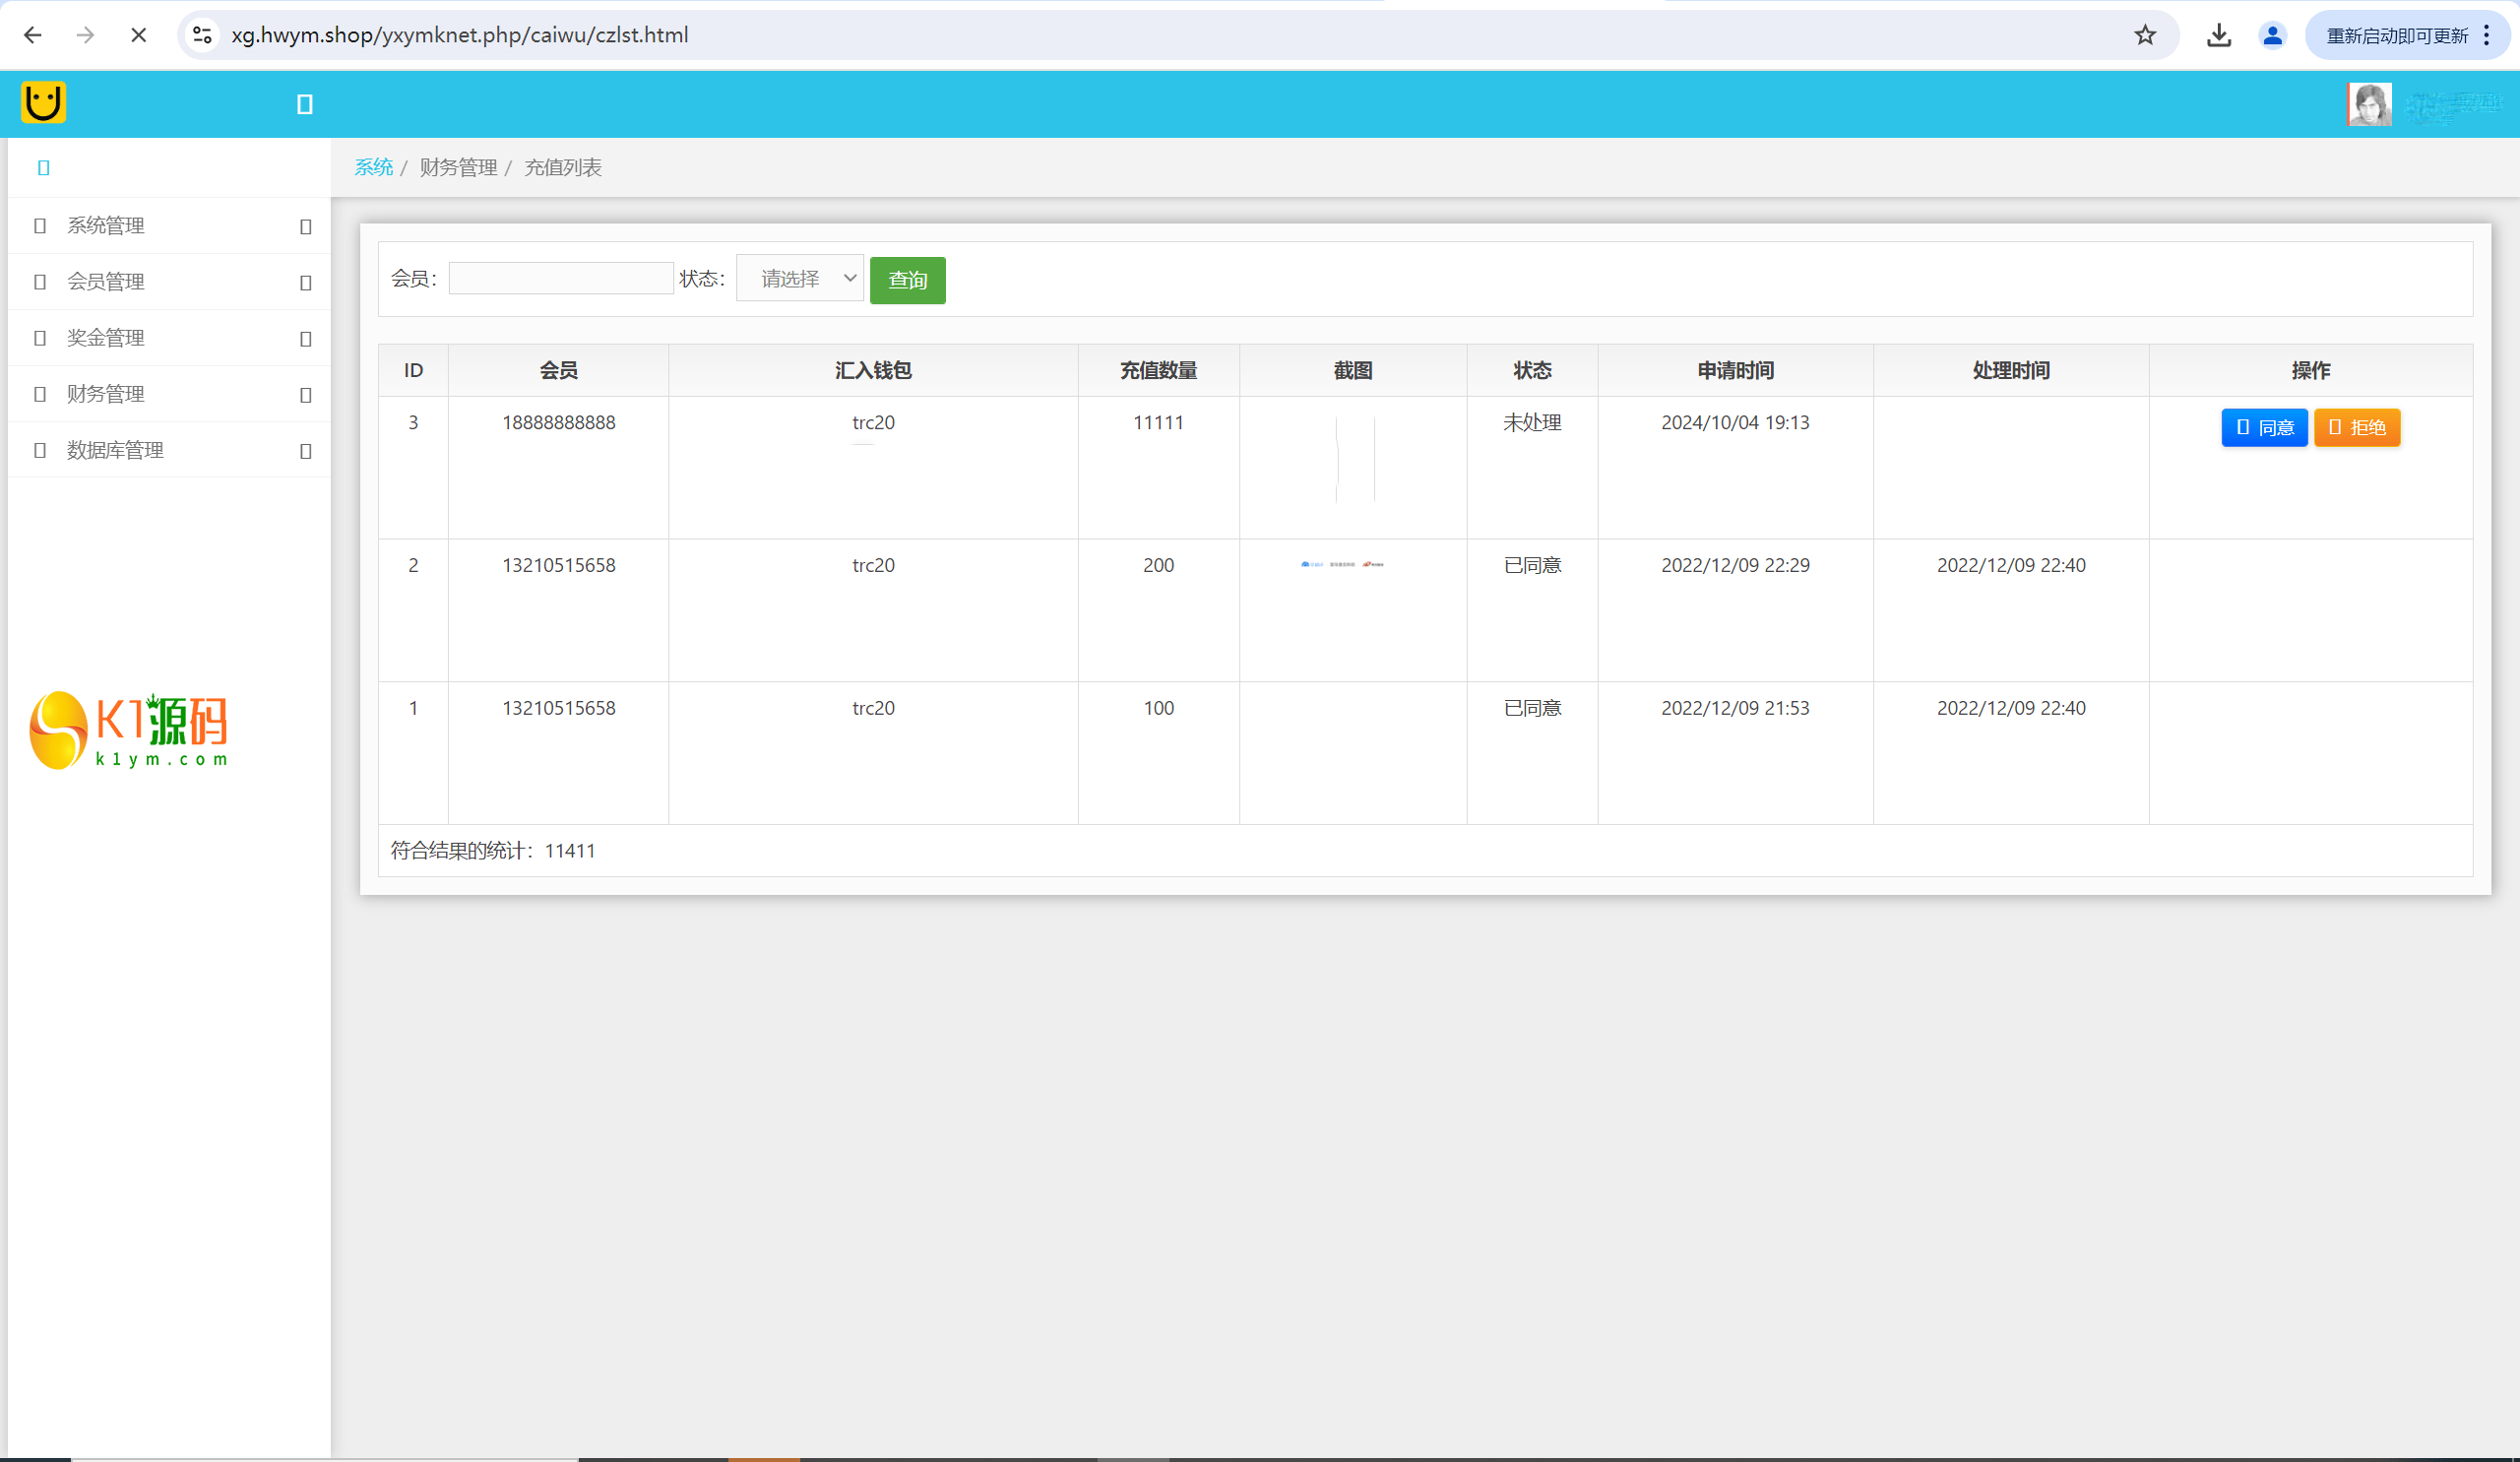Bookmark this page with star icon
The height and width of the screenshot is (1462, 2520).
pyautogui.click(x=2145, y=36)
